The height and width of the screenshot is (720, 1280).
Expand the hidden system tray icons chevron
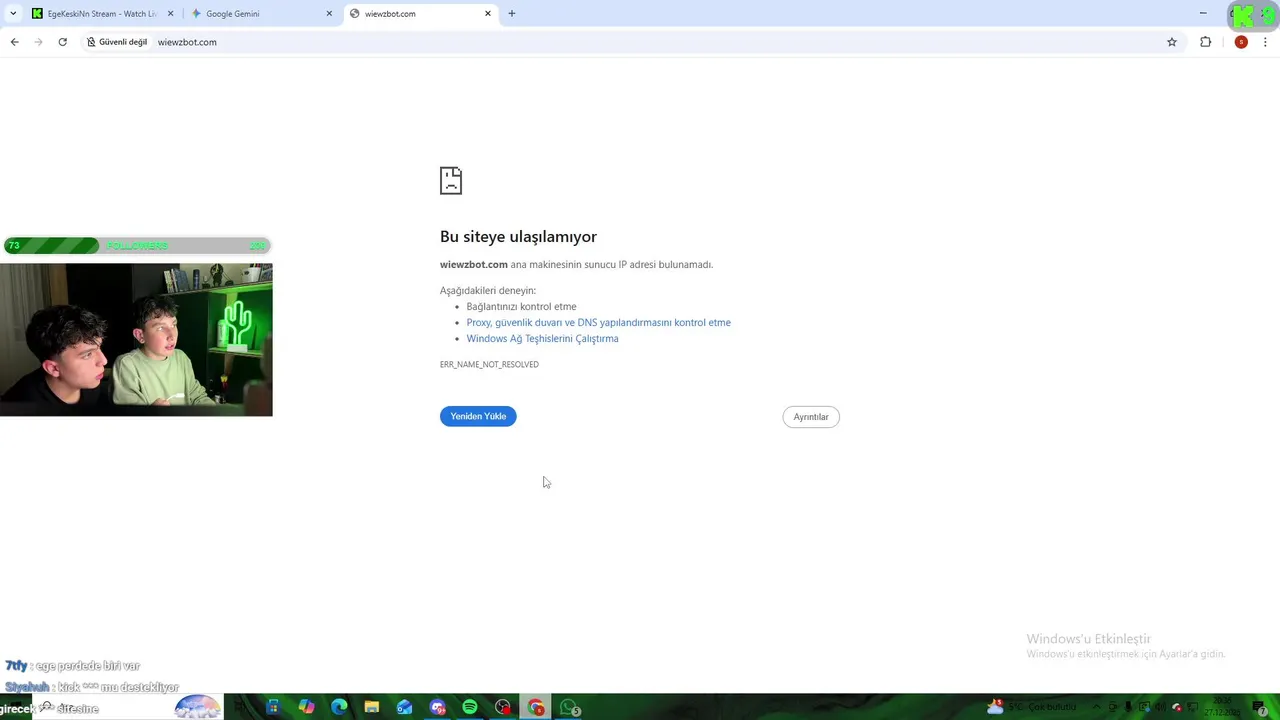pyautogui.click(x=1096, y=707)
